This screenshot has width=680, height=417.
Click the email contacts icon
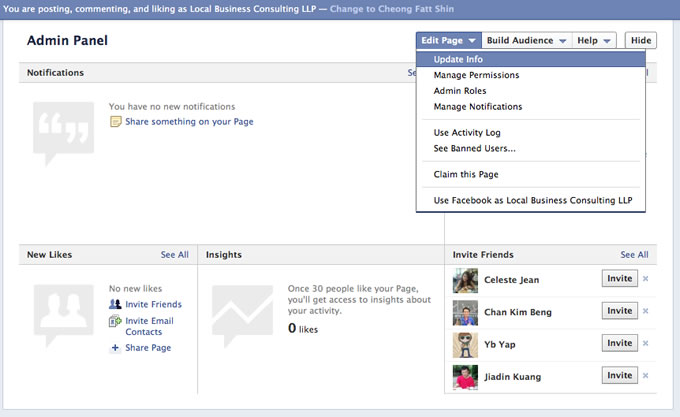click(115, 321)
